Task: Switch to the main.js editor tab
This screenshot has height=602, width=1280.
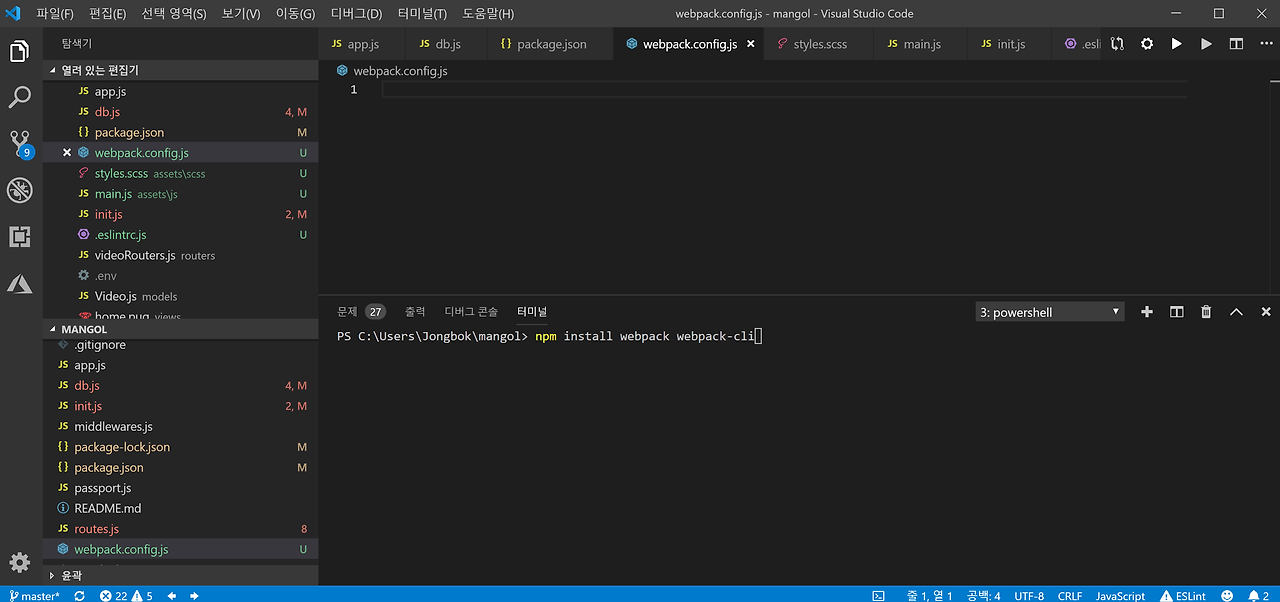Action: click(x=921, y=44)
